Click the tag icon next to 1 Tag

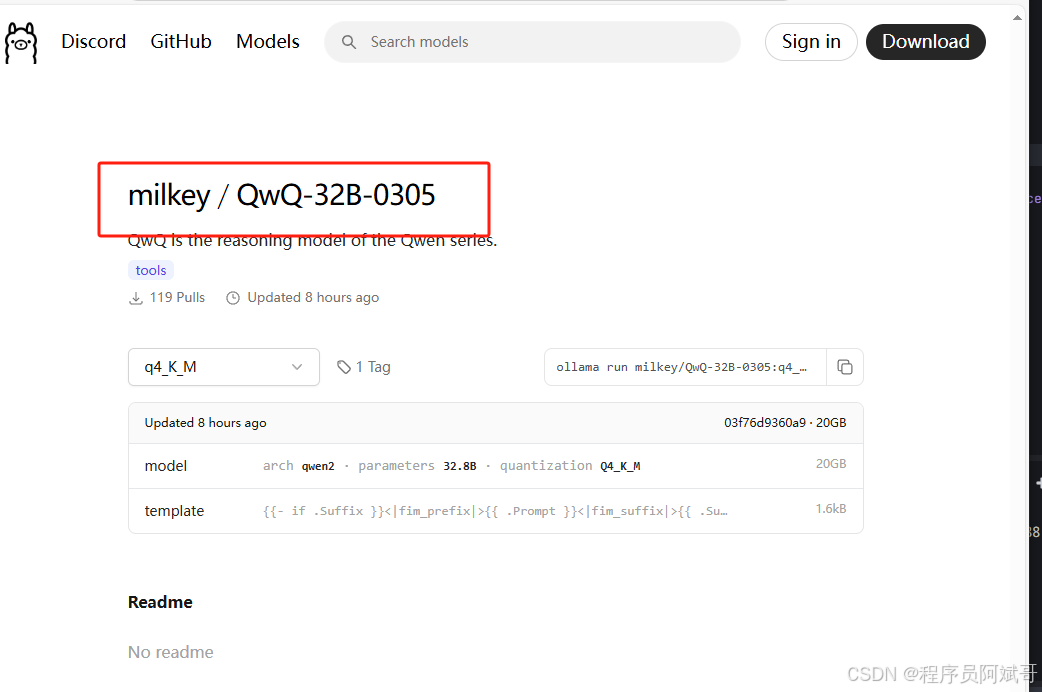point(344,367)
